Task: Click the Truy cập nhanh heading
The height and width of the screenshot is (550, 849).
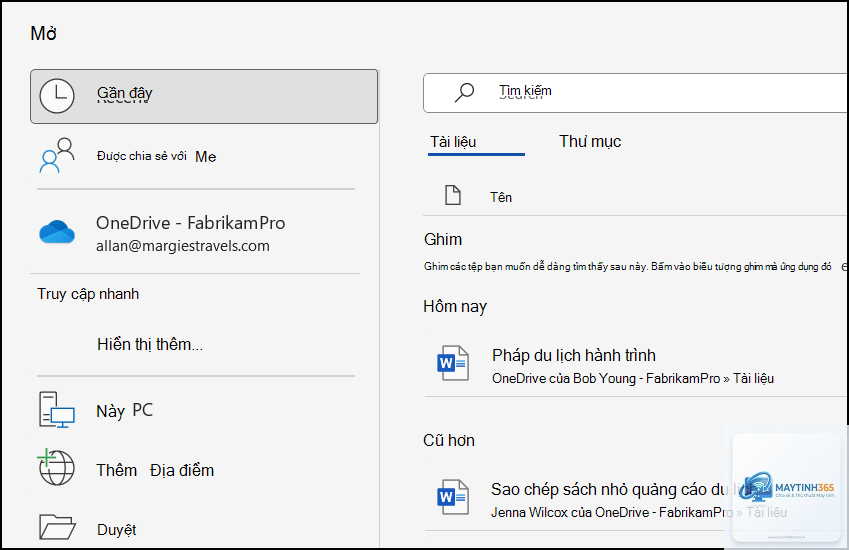Action: click(x=88, y=294)
